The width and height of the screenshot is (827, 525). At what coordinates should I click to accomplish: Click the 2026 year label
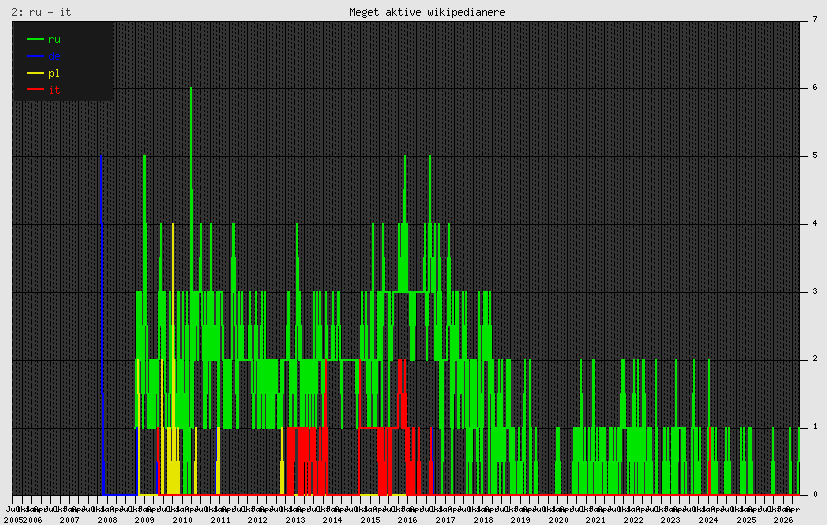pos(784,520)
